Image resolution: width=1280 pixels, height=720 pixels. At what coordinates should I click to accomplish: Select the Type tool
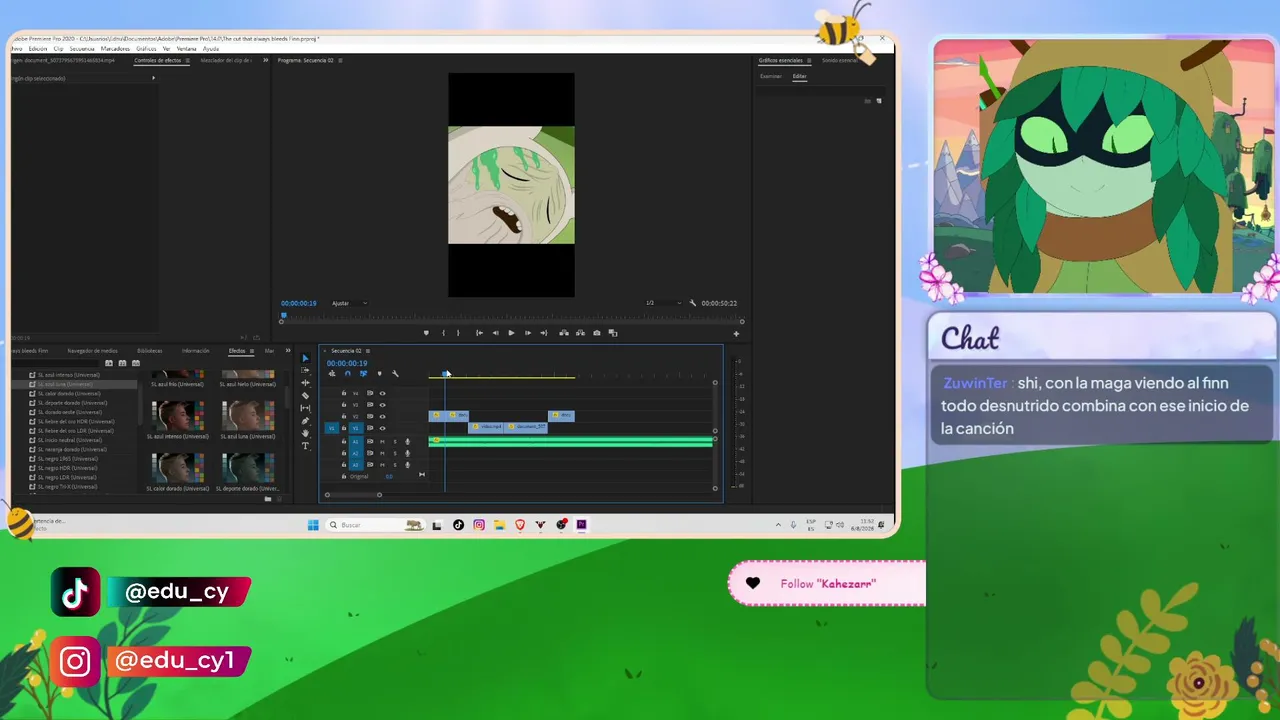click(306, 446)
